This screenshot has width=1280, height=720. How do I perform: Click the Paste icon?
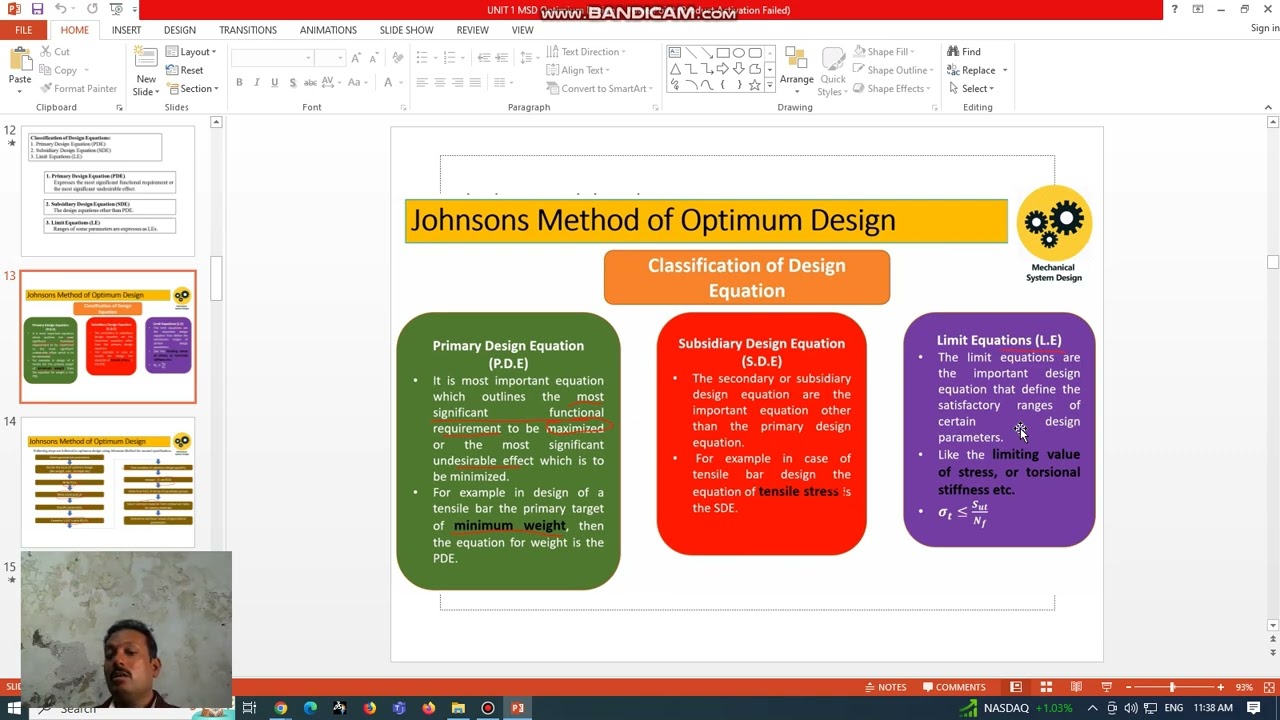tap(19, 59)
